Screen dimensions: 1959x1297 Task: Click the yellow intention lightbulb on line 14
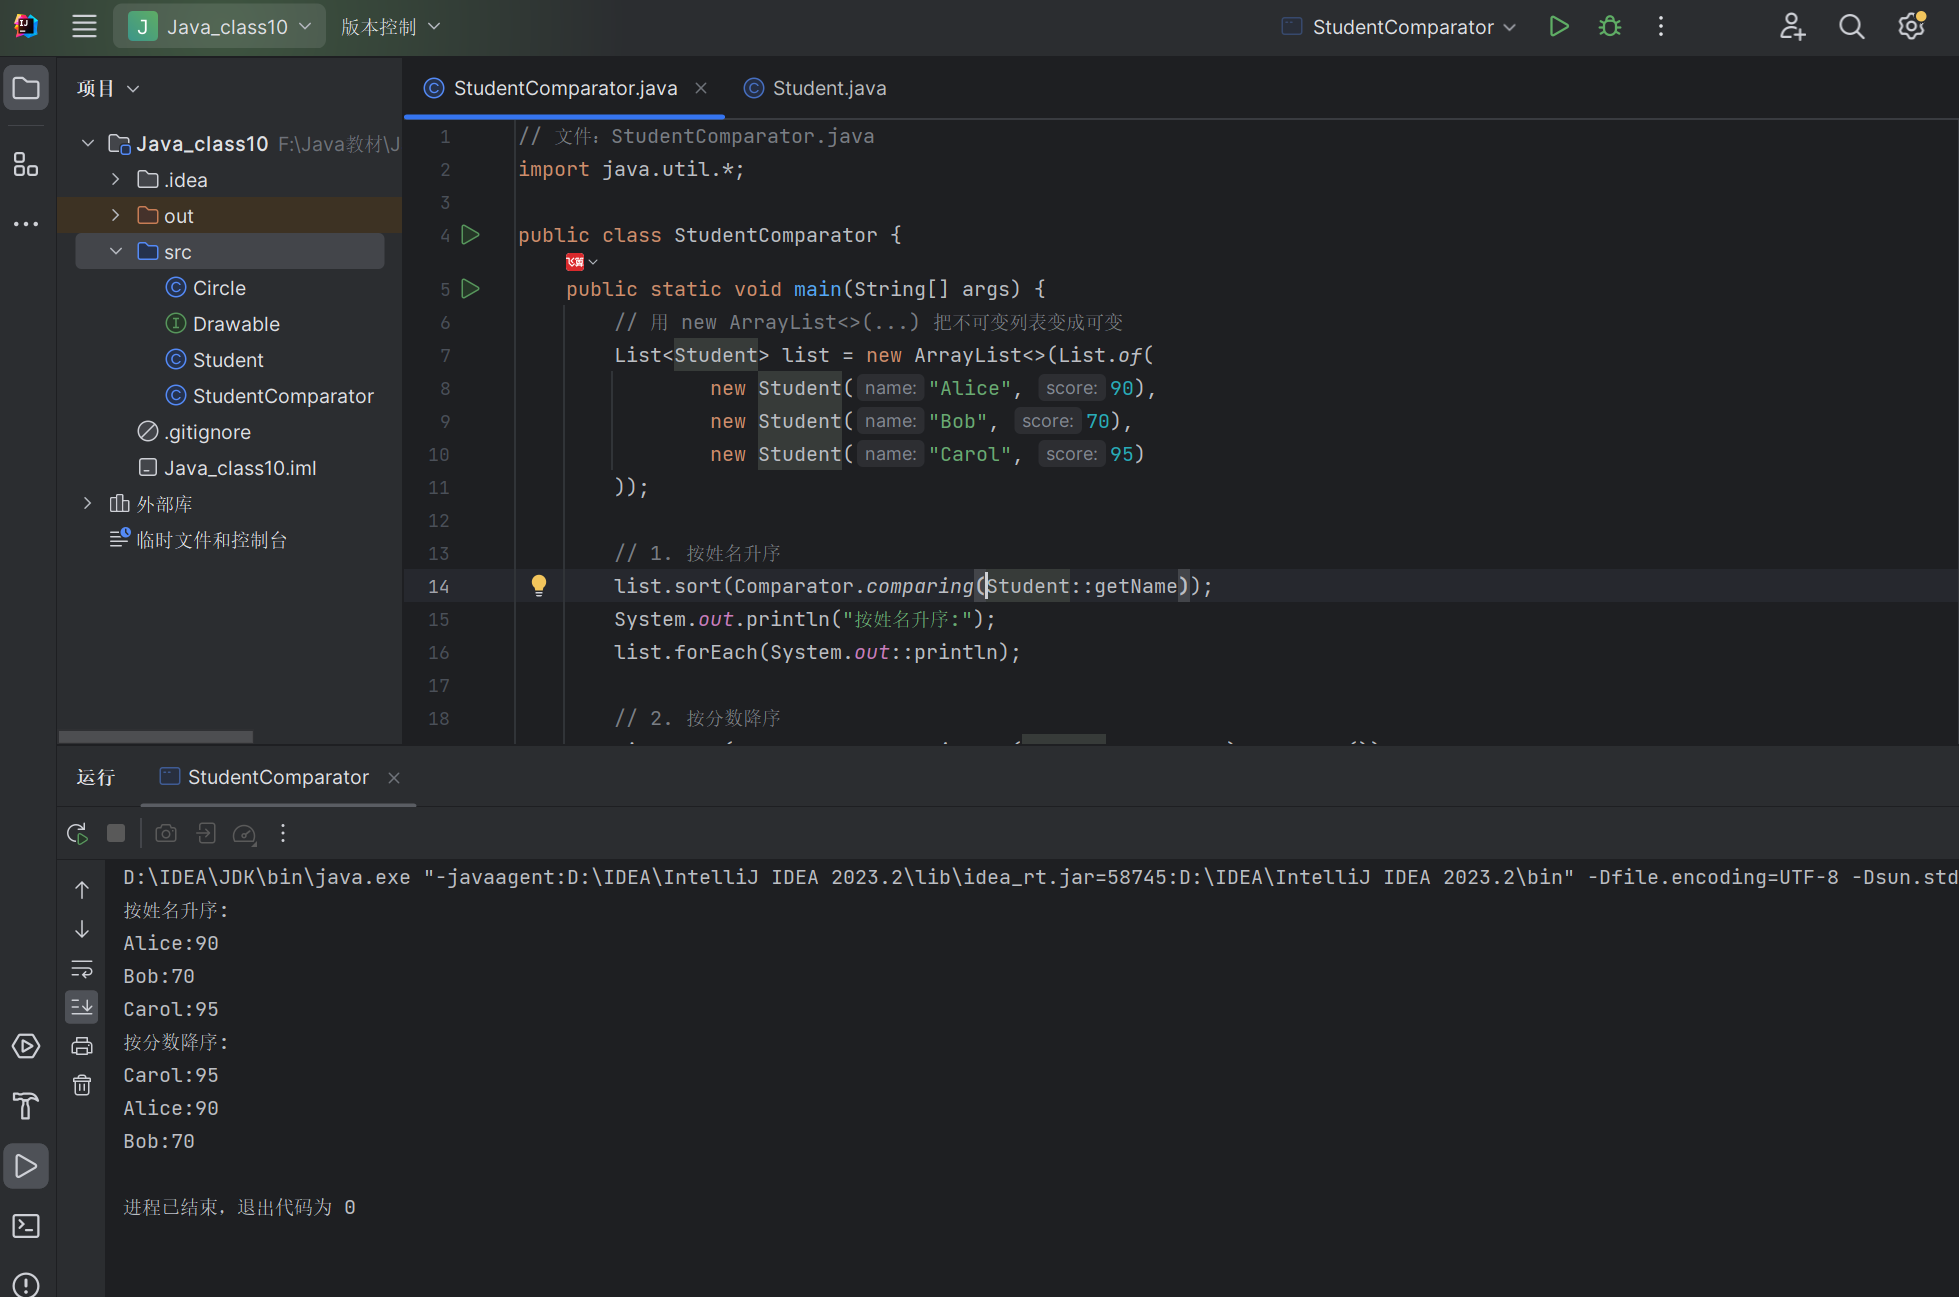point(538,586)
